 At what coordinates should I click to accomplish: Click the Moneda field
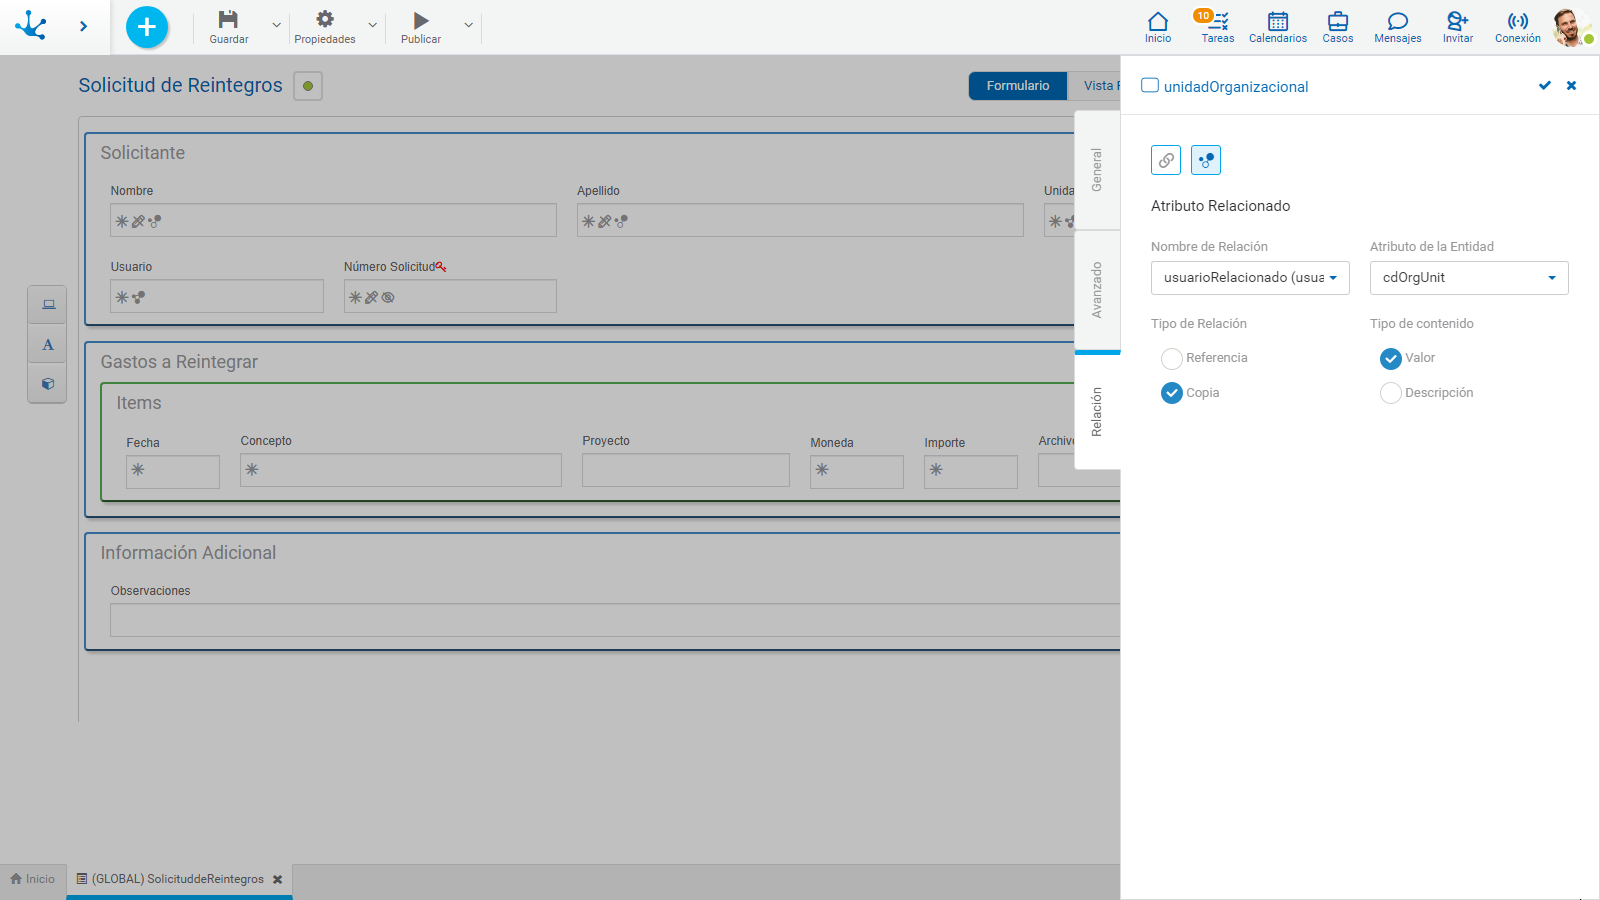pos(857,472)
